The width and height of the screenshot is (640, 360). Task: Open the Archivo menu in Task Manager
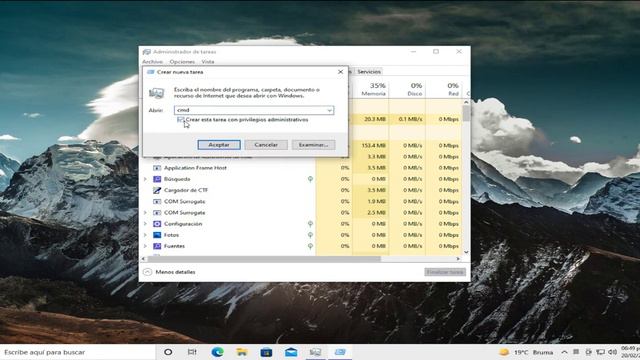[x=152, y=62]
